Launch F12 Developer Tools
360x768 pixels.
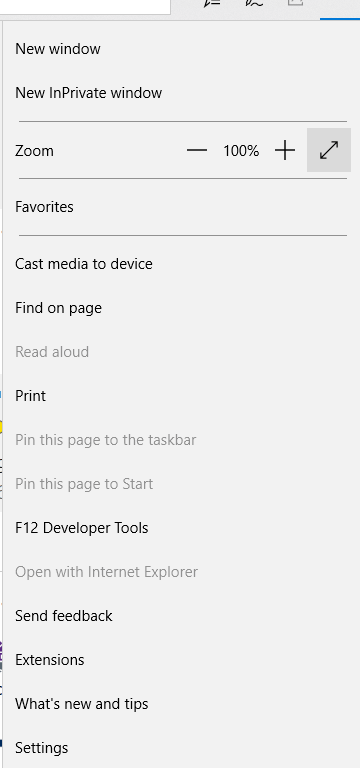coord(181,528)
